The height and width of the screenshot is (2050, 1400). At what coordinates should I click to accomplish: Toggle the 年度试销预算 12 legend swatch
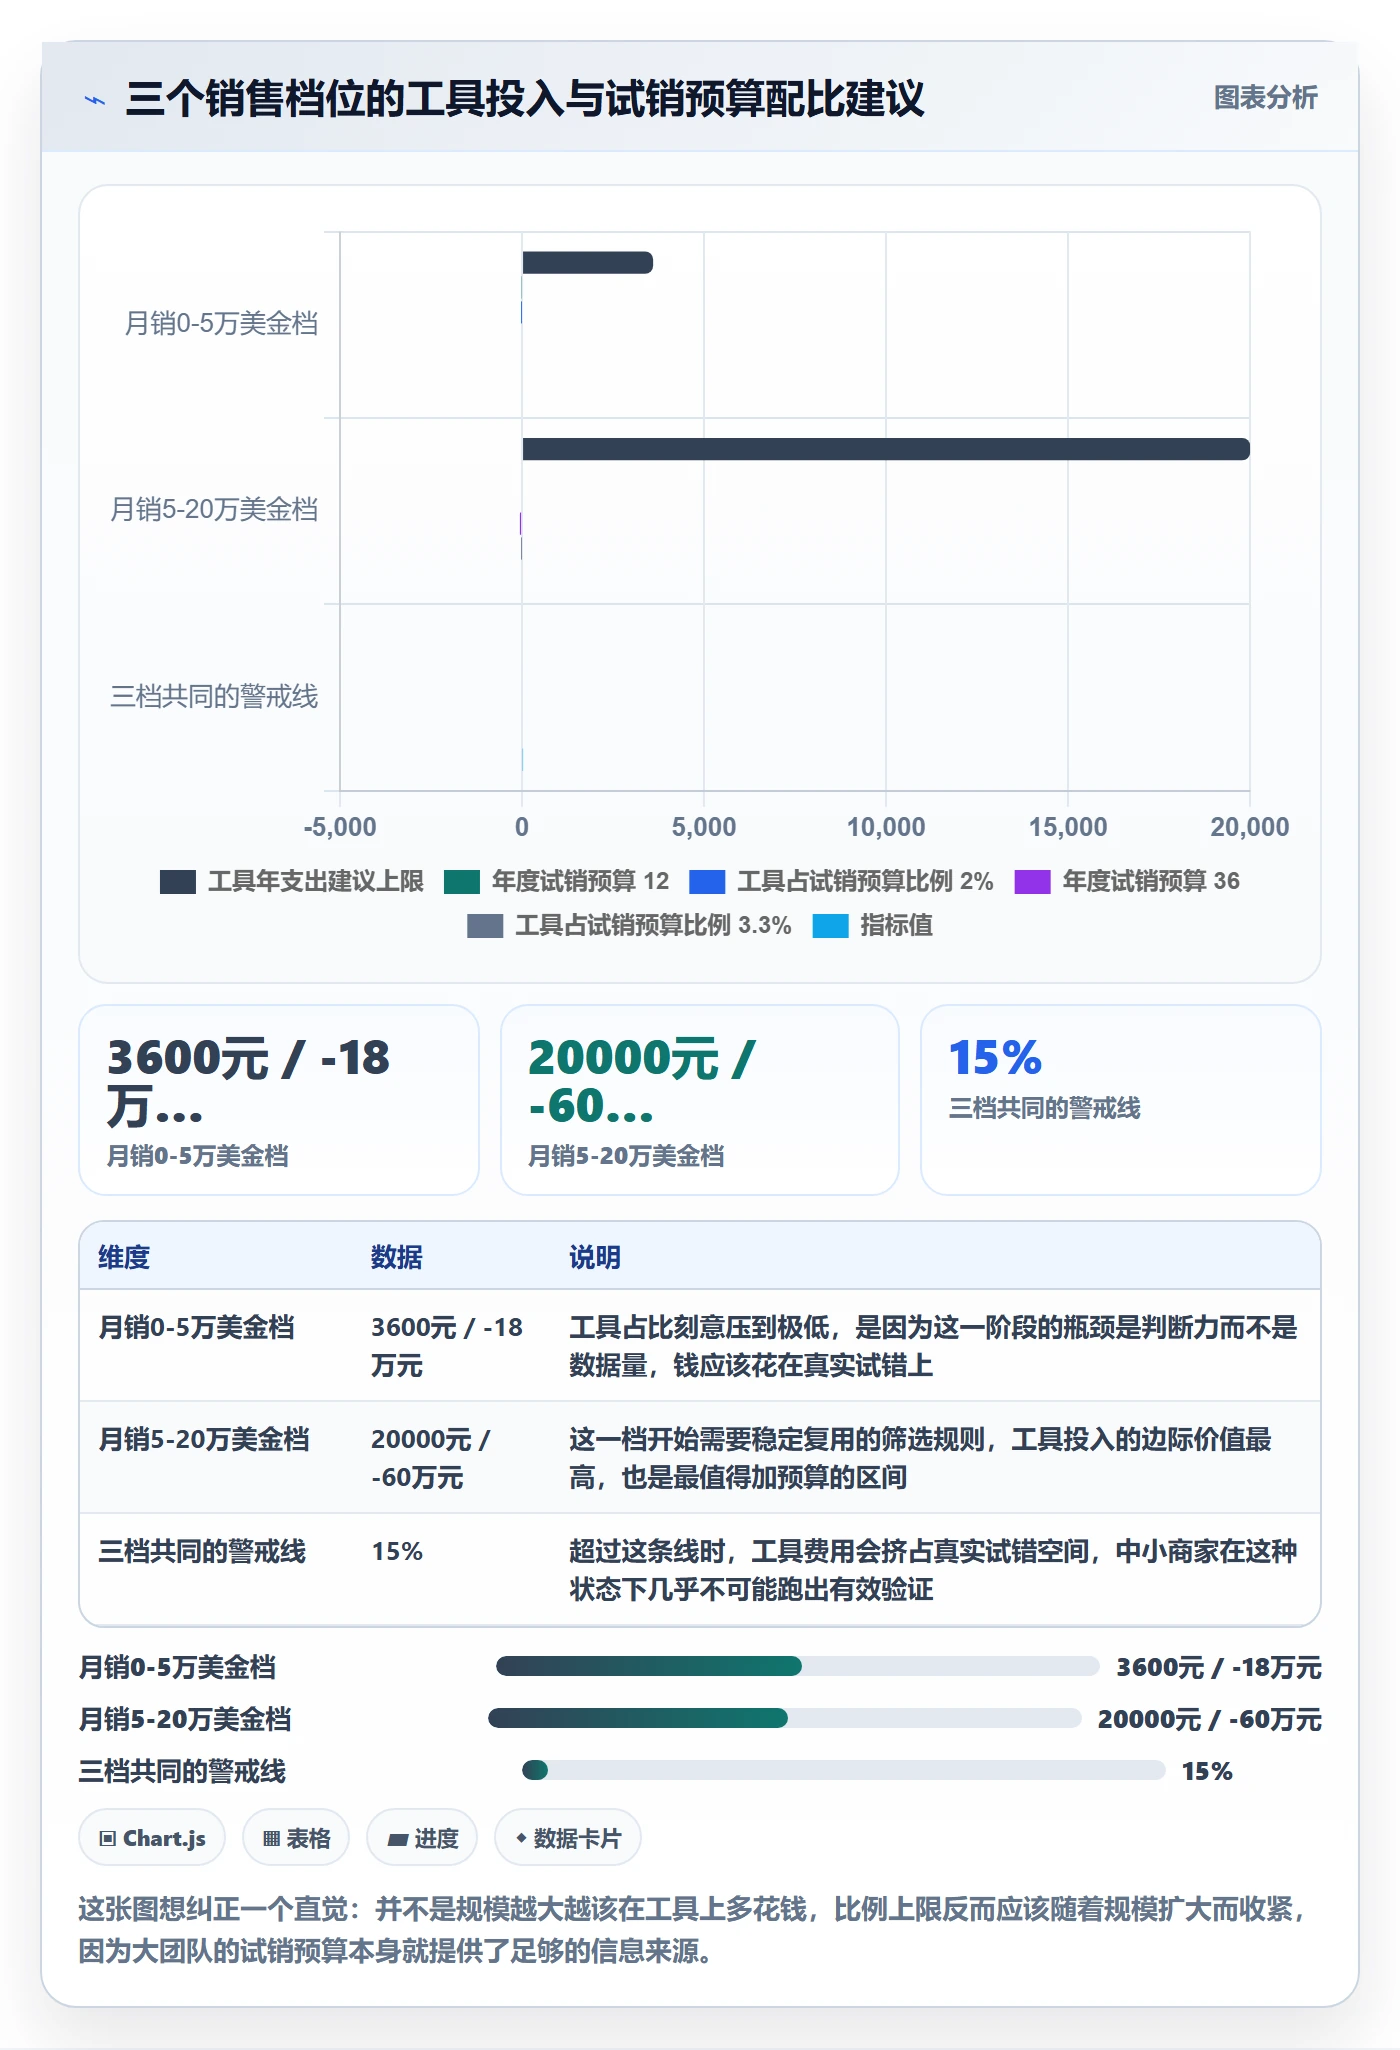click(x=462, y=881)
